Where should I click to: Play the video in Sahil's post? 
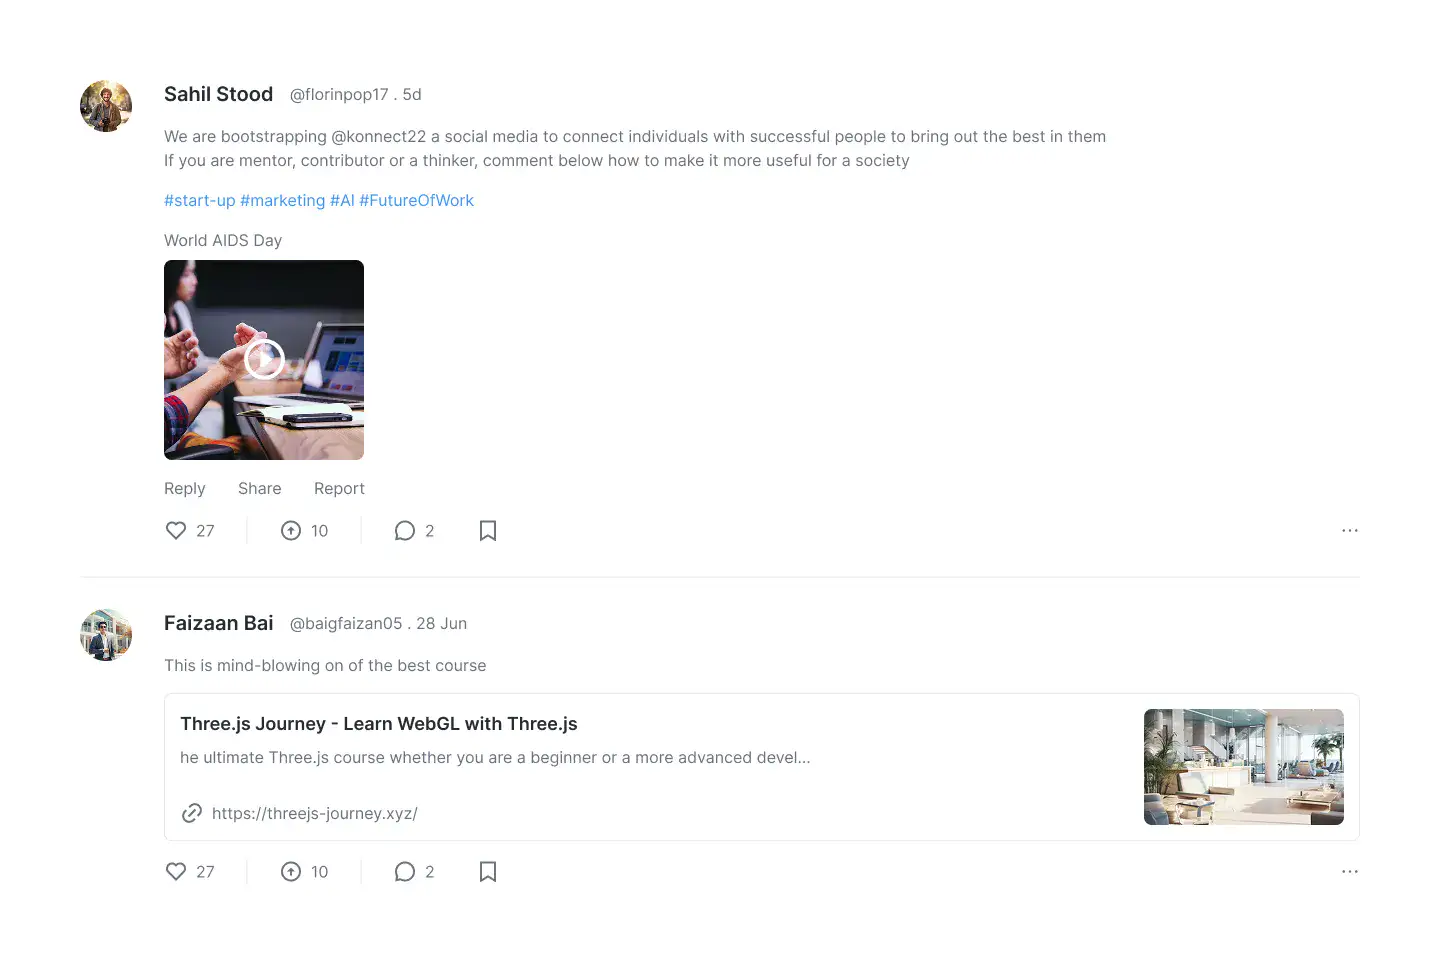click(x=264, y=359)
